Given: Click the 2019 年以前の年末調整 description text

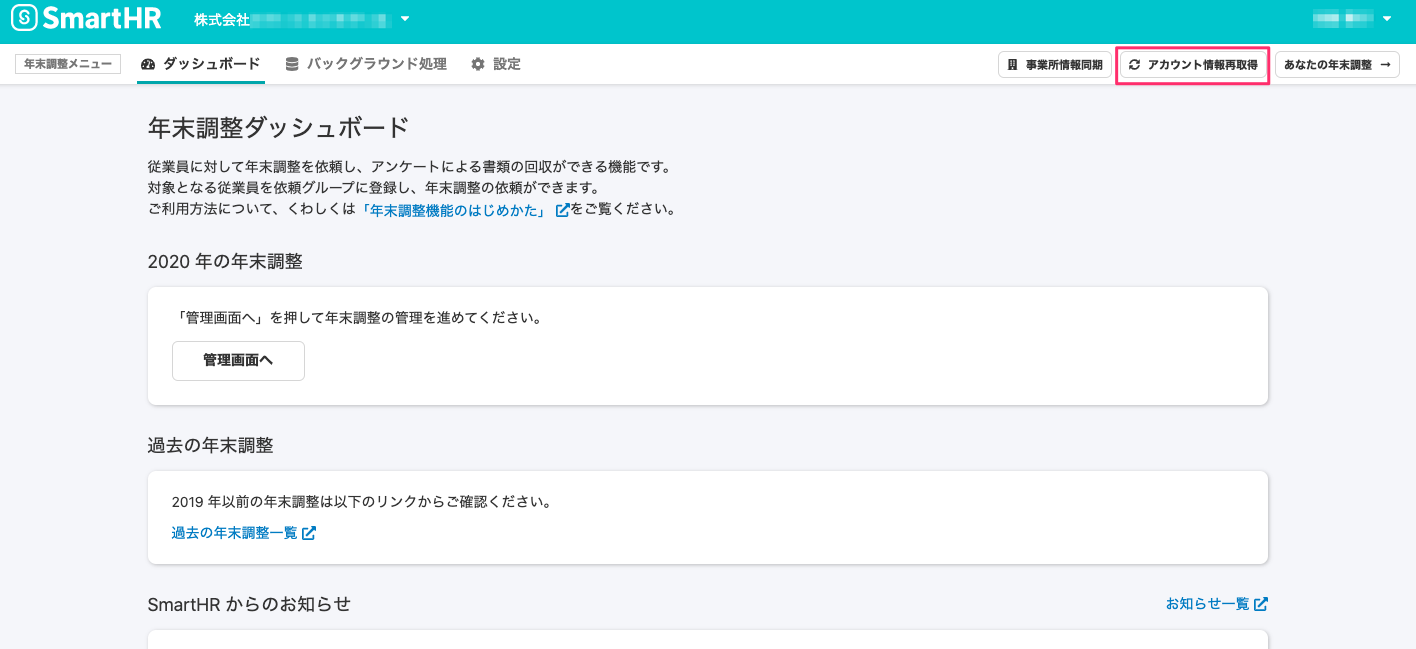Looking at the screenshot, I should point(361,502).
